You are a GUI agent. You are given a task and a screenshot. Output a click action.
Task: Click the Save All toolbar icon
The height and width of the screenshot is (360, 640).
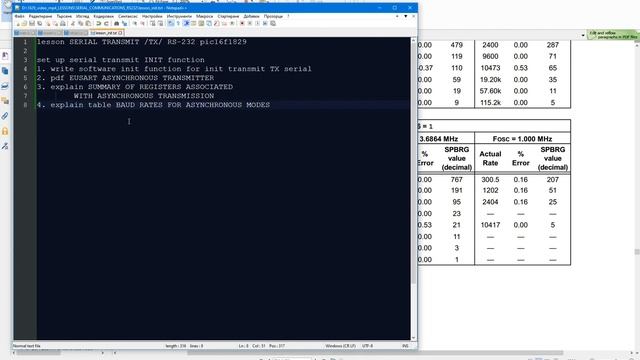[x=39, y=24]
